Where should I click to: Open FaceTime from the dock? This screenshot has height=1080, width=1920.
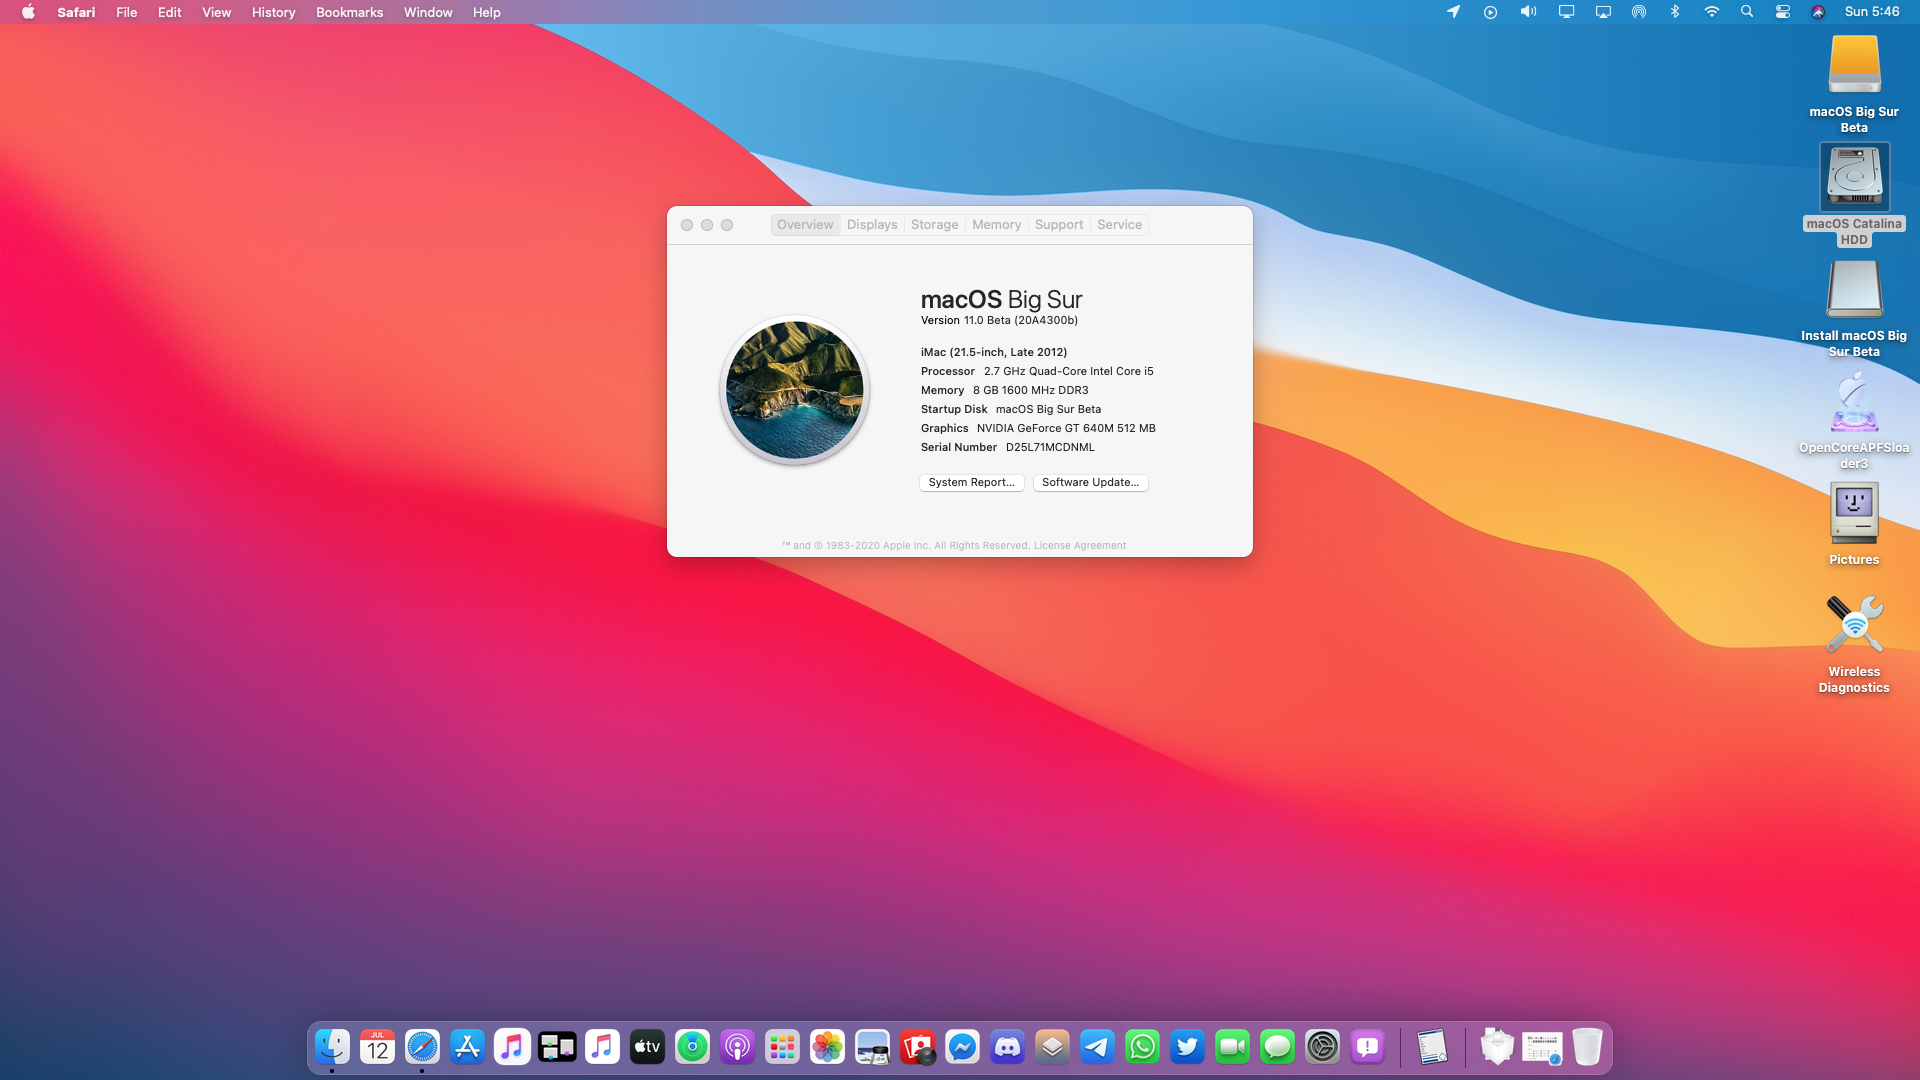tap(1232, 1047)
